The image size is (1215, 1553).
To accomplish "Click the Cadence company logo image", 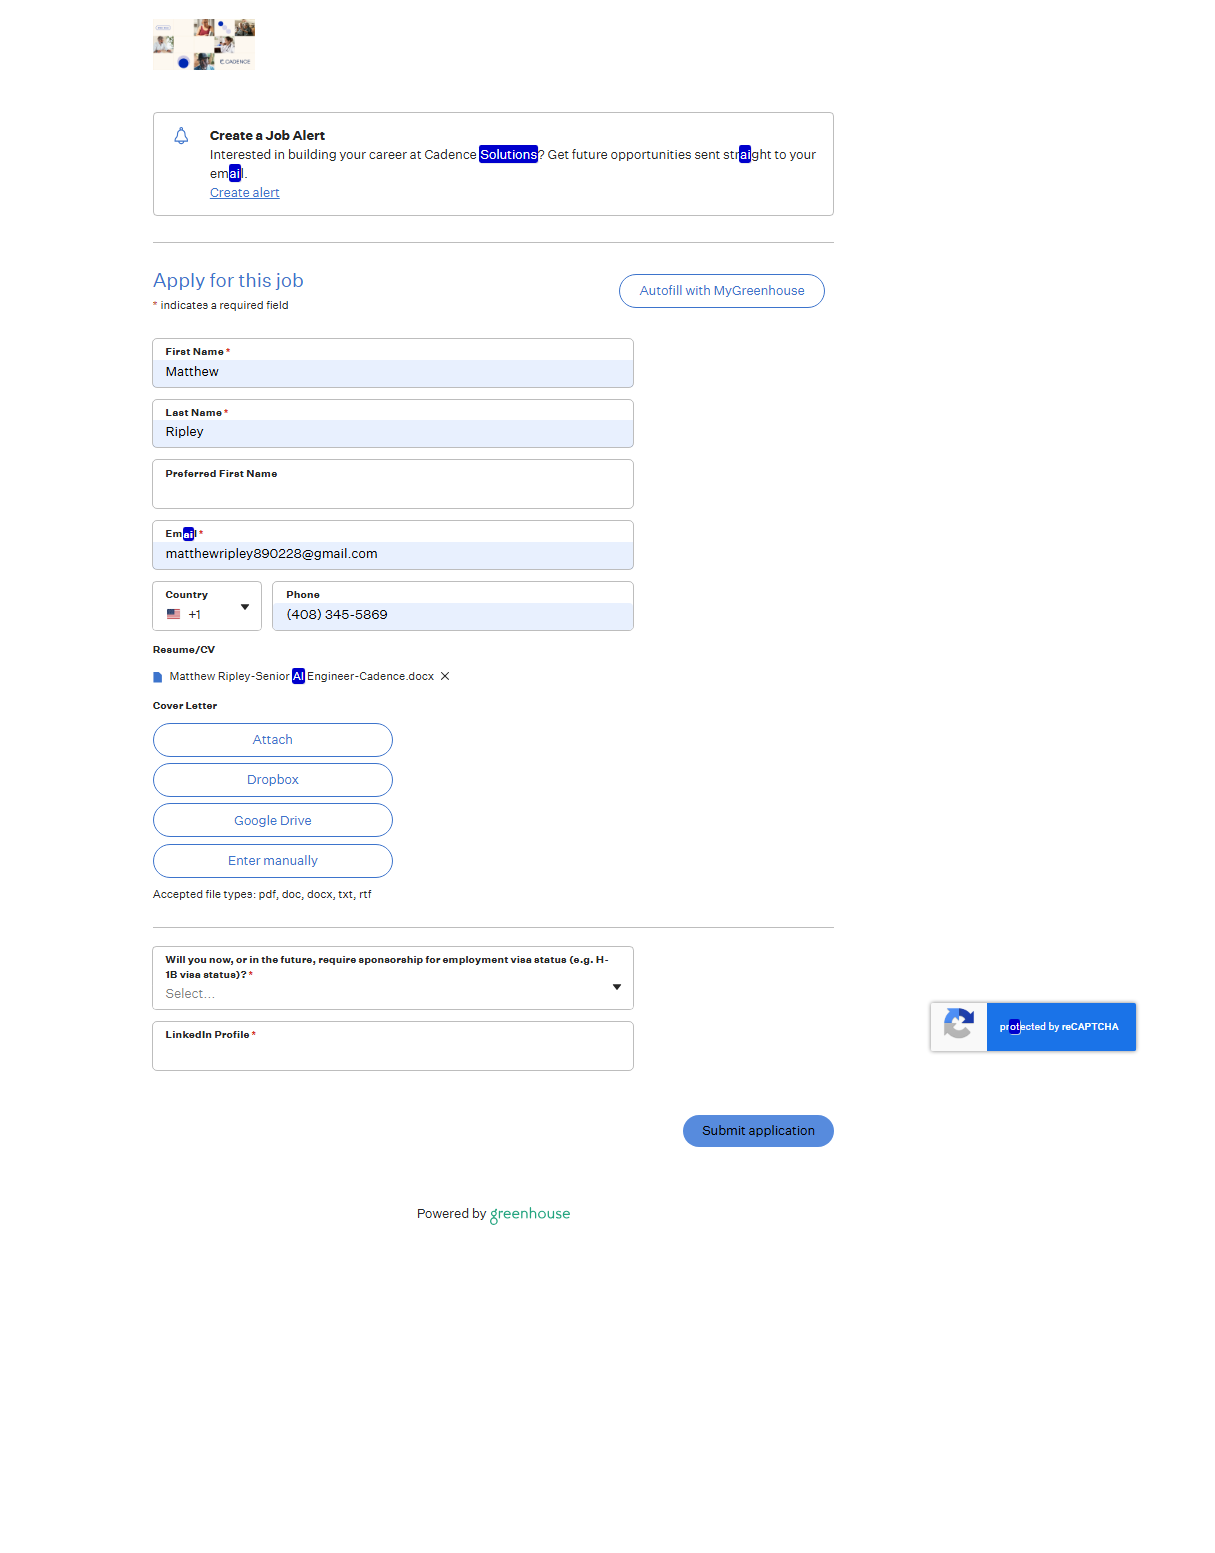I will (x=204, y=44).
